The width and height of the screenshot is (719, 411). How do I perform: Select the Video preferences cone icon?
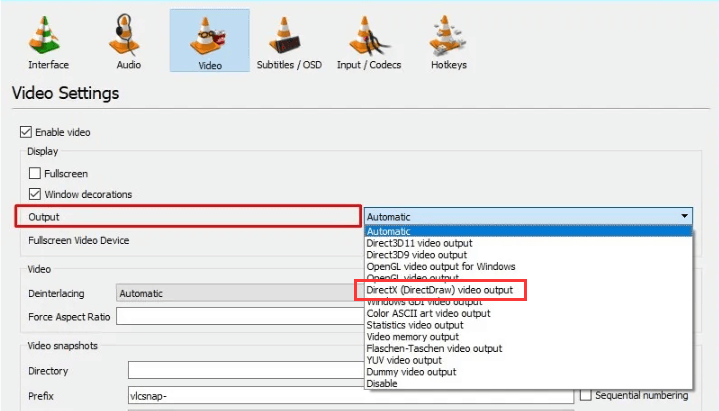tap(207, 36)
